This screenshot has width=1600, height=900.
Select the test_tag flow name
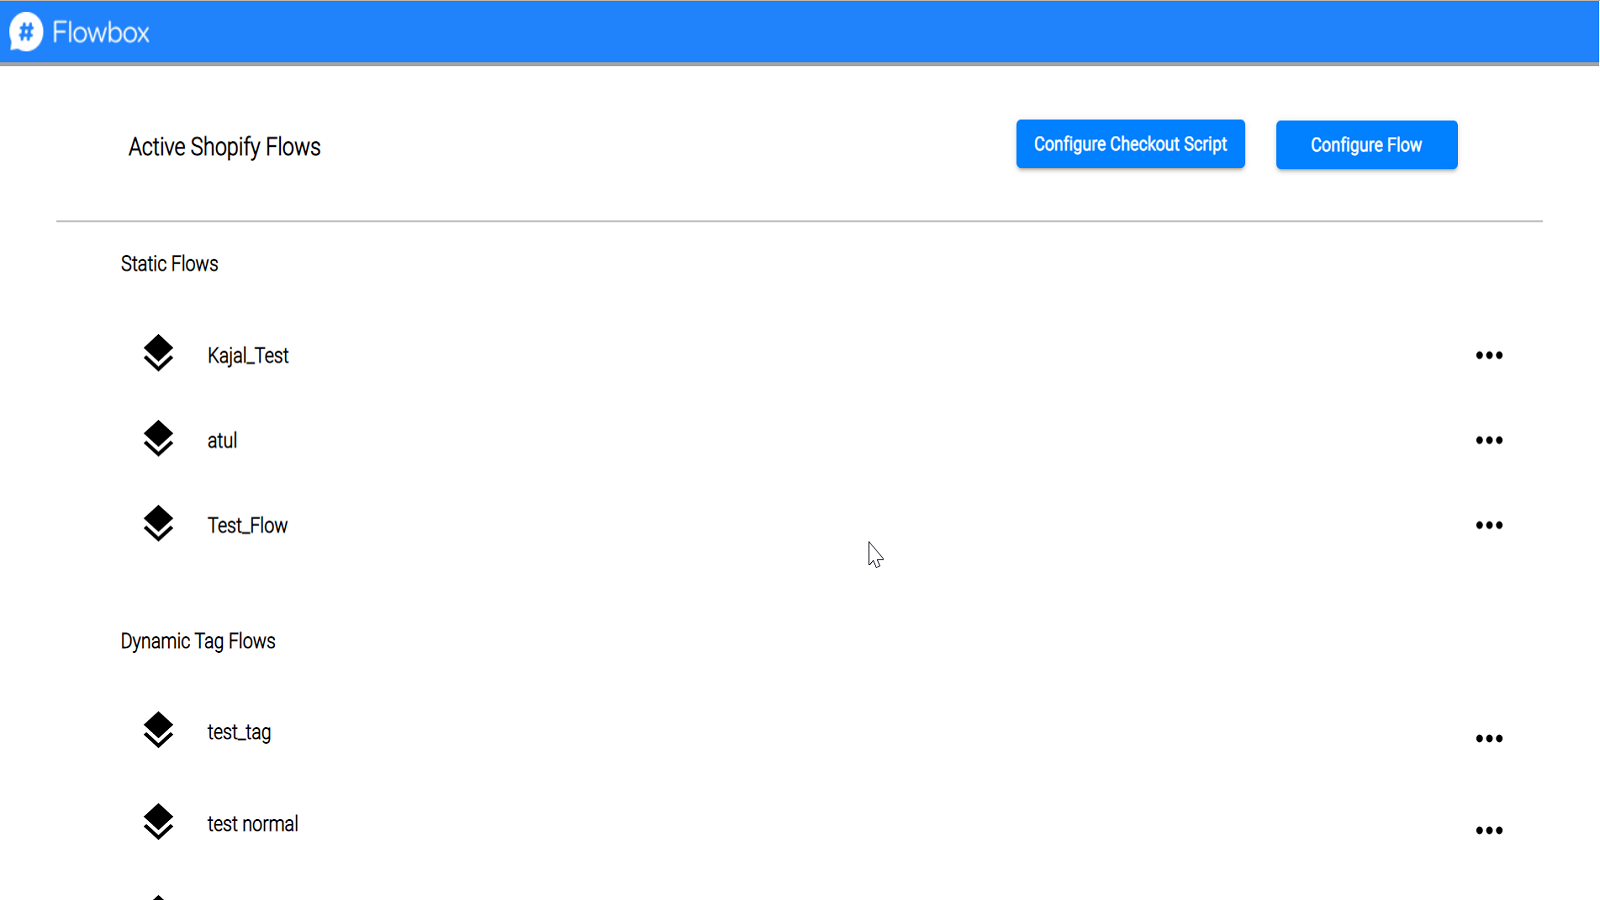pyautogui.click(x=239, y=733)
